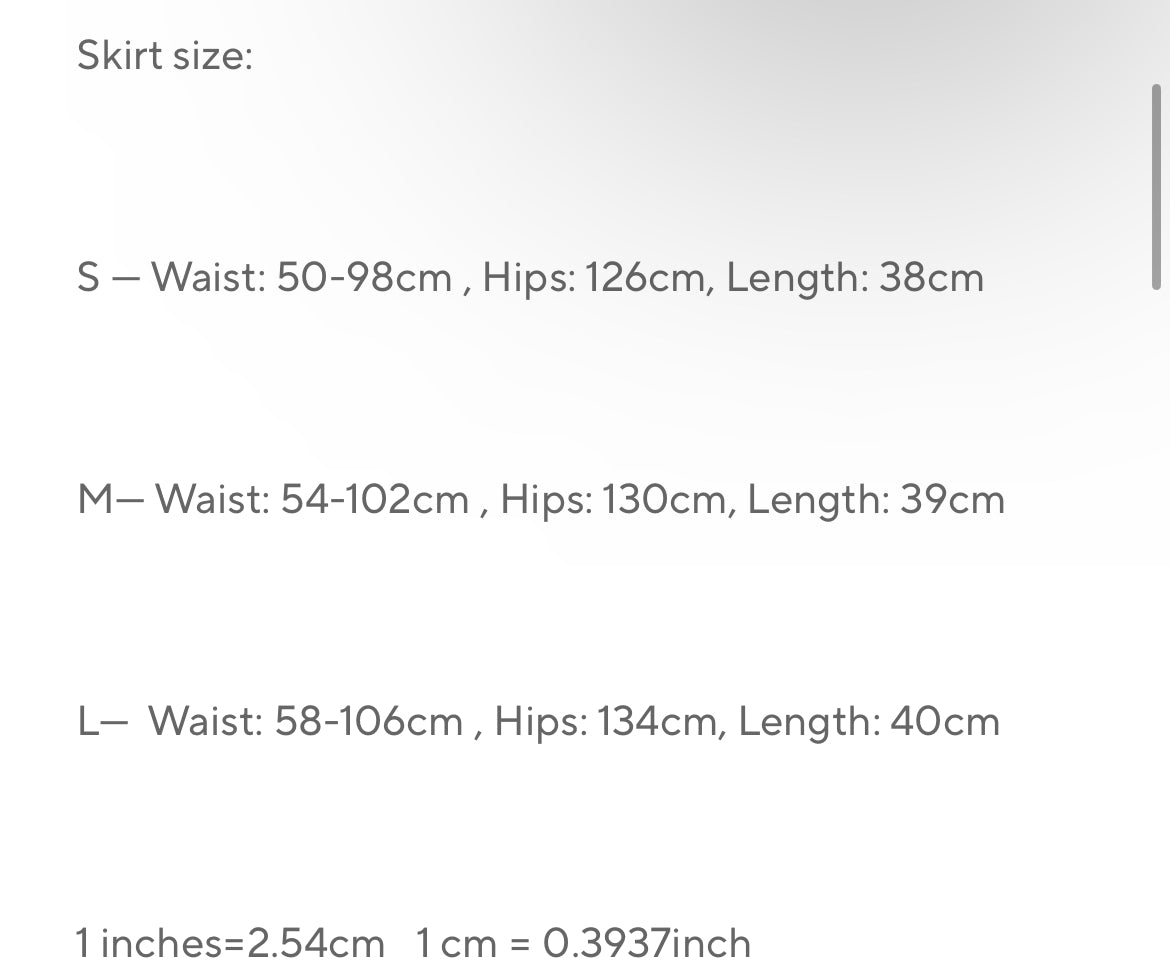Click the vertical scrollbar thumb
Screen dimensions: 1170x963
pyautogui.click(x=1156, y=186)
